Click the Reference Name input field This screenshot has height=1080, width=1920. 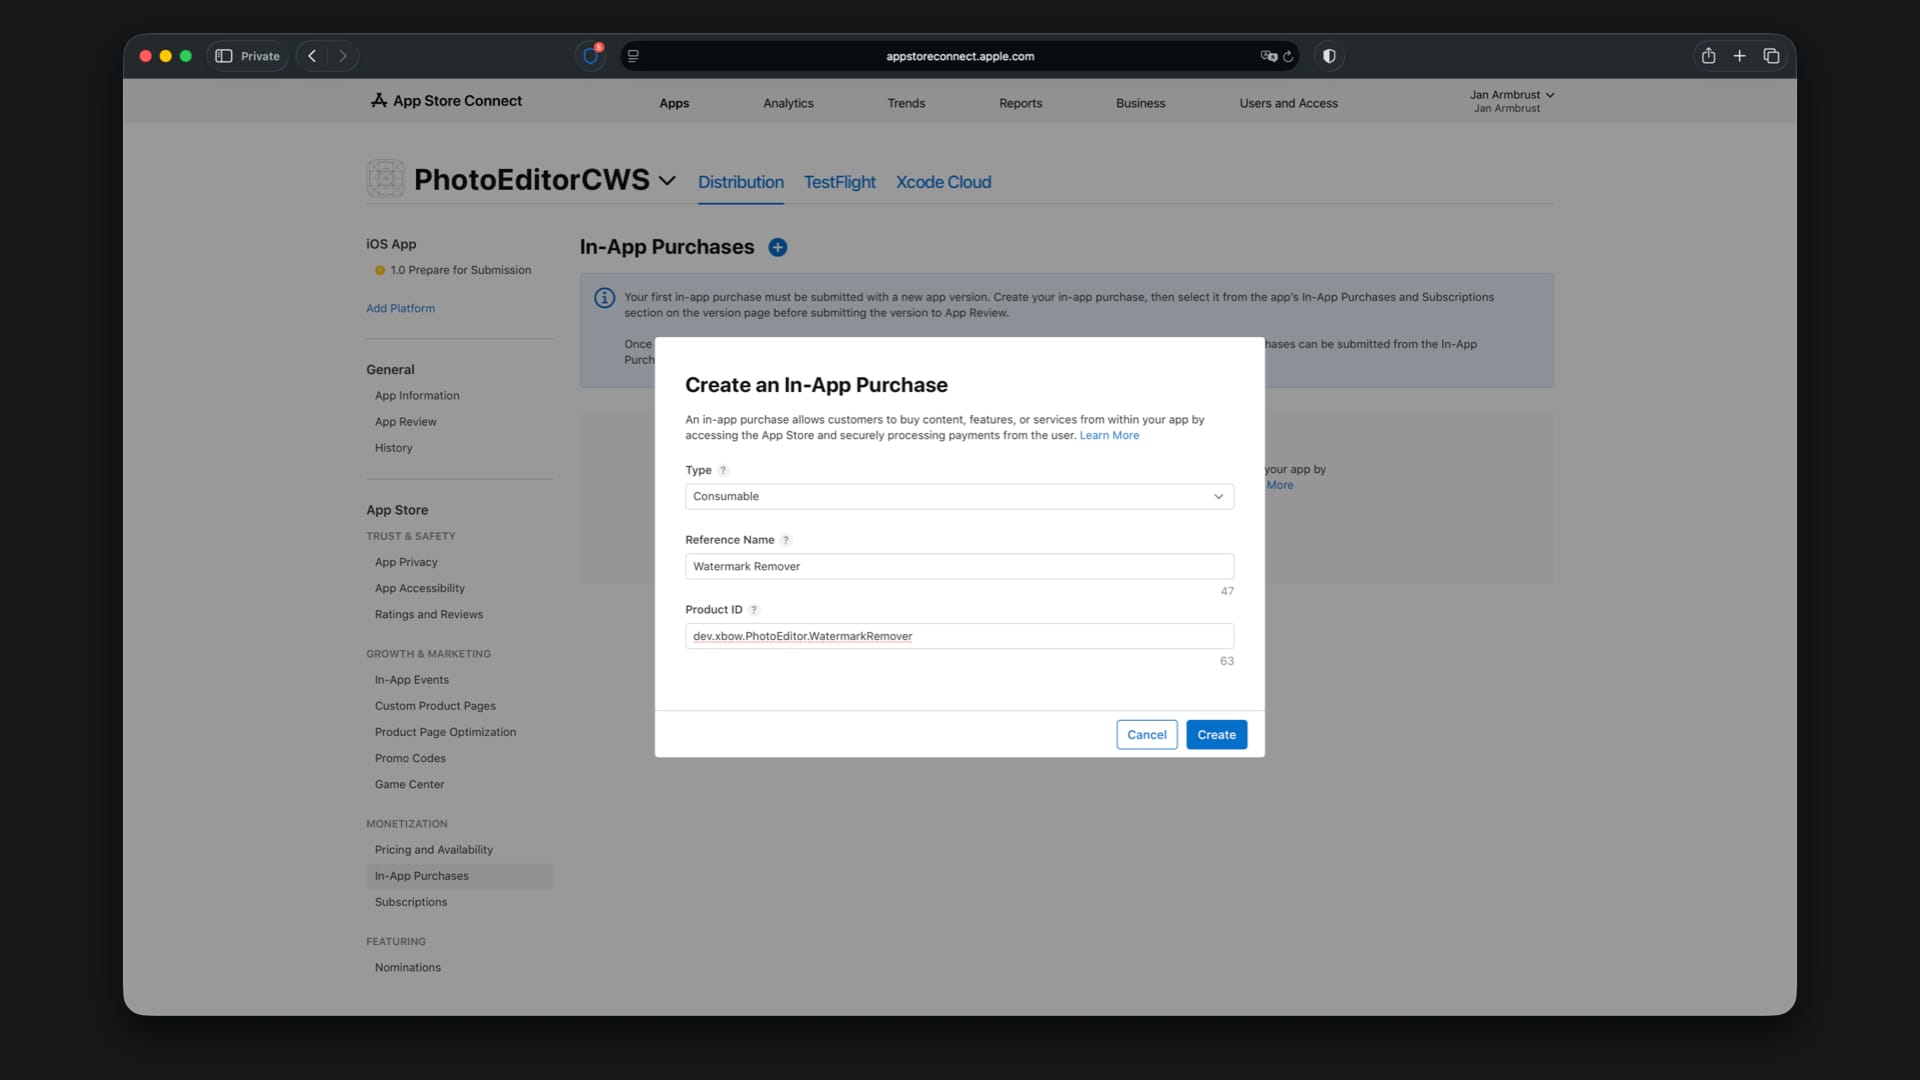958,567
